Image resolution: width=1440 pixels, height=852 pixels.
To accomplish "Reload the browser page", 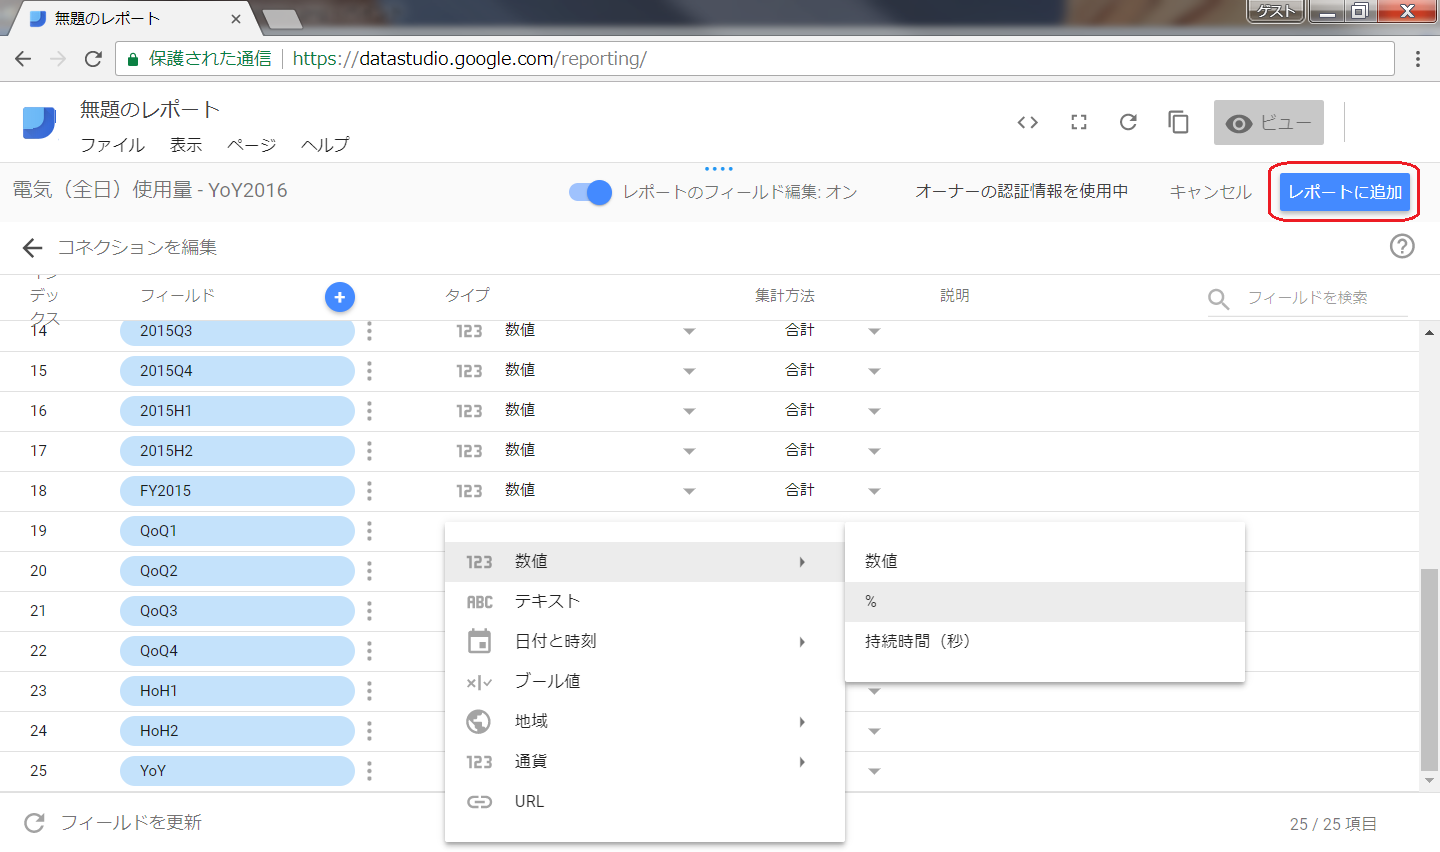I will (93, 59).
